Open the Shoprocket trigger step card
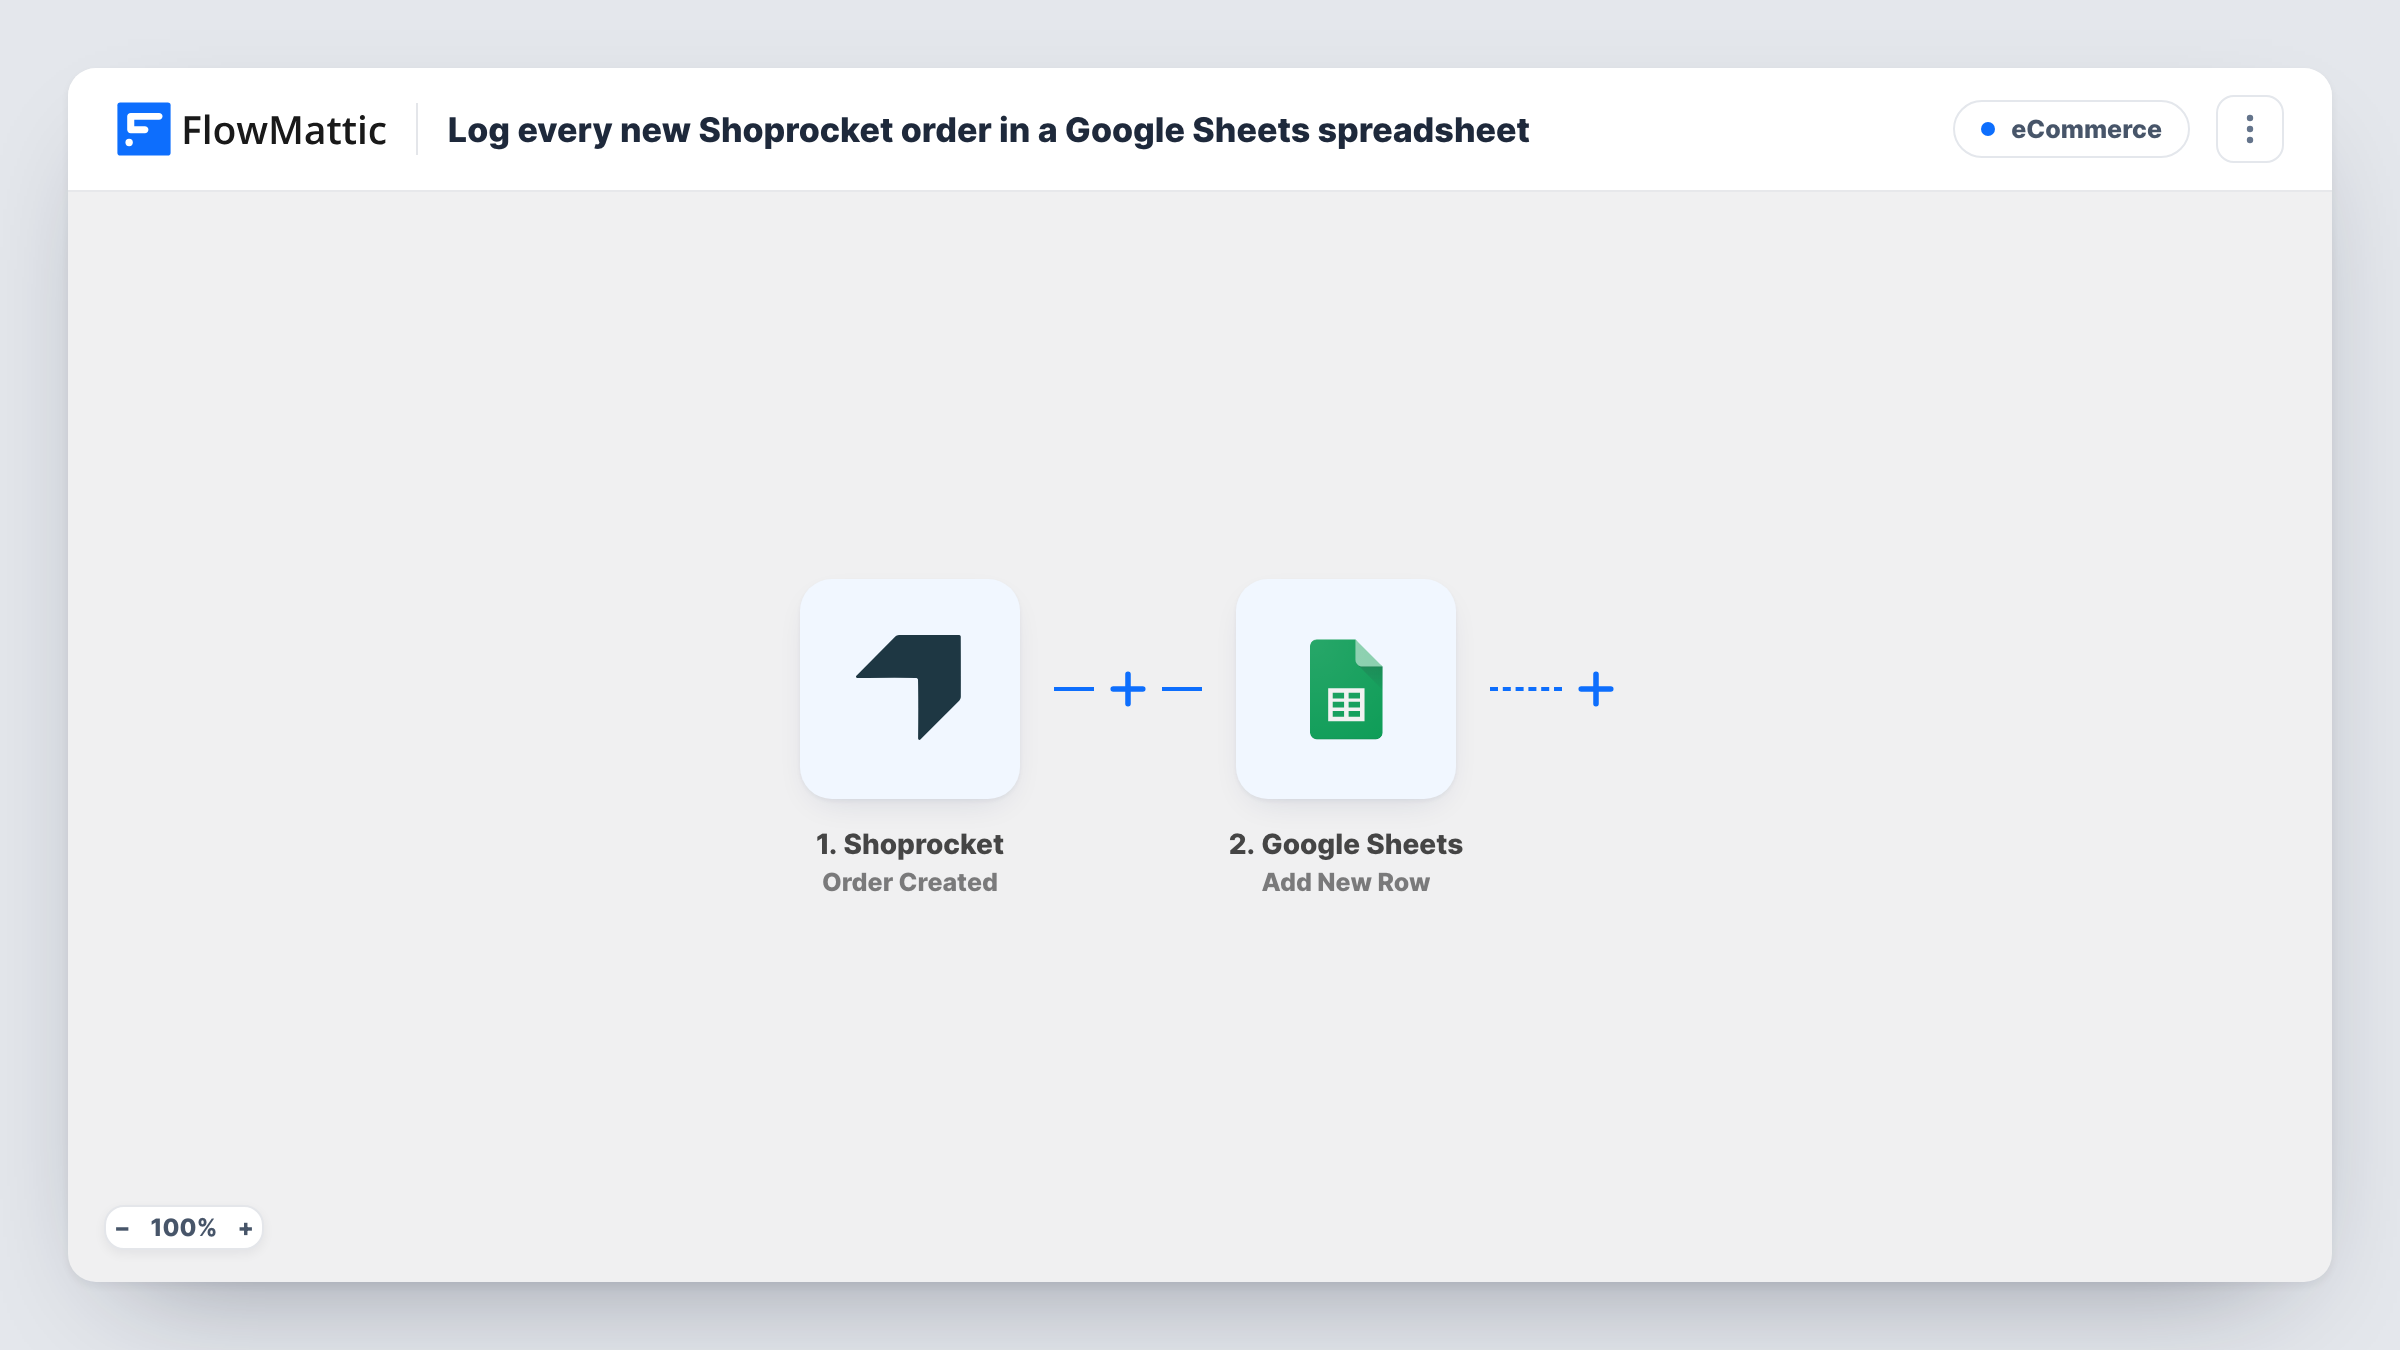This screenshot has height=1350, width=2400. click(x=910, y=689)
